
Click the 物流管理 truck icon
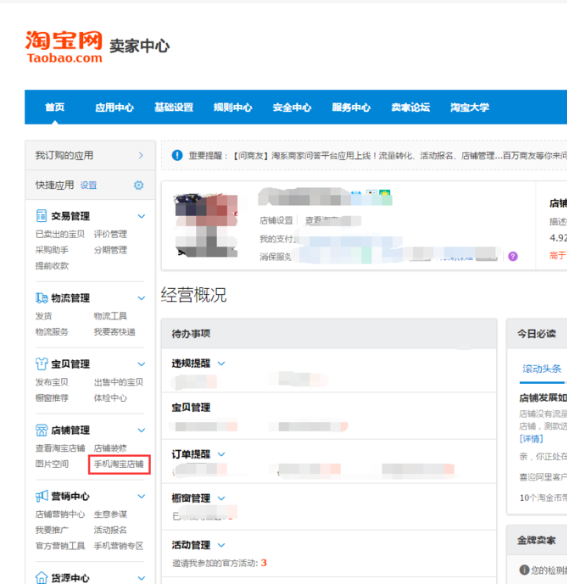[x=41, y=298]
